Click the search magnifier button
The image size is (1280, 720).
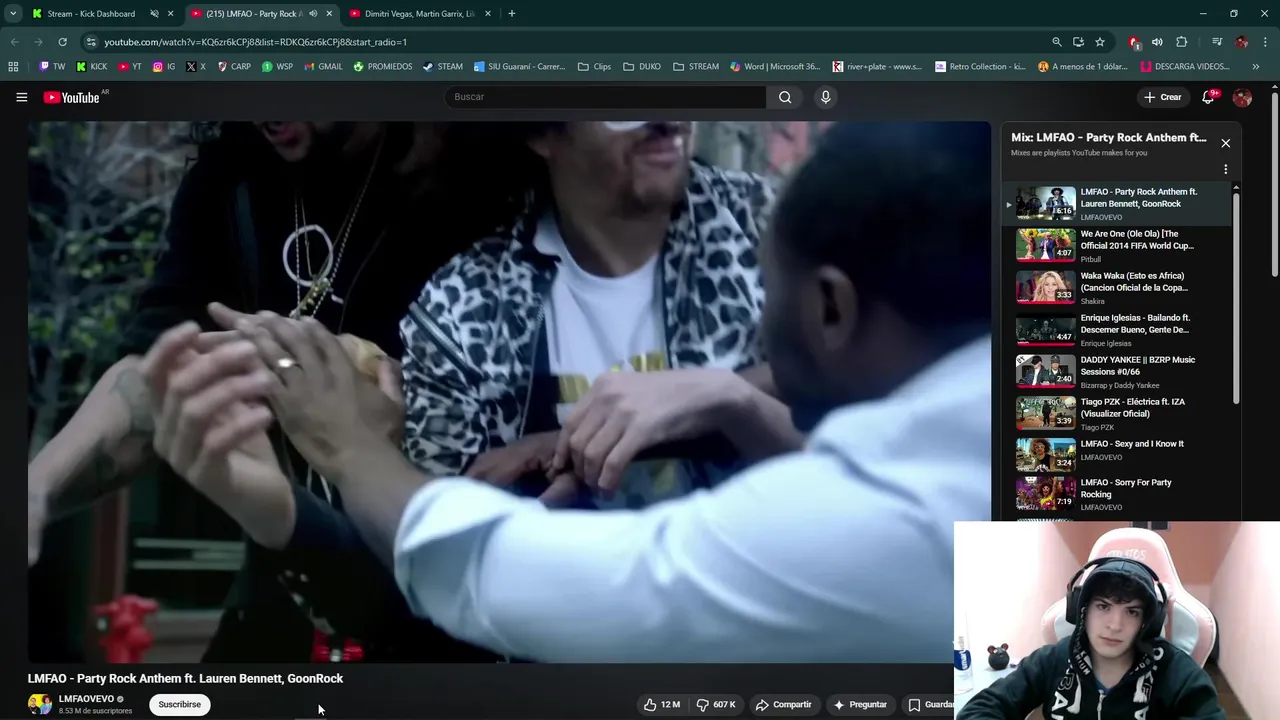coord(785,97)
